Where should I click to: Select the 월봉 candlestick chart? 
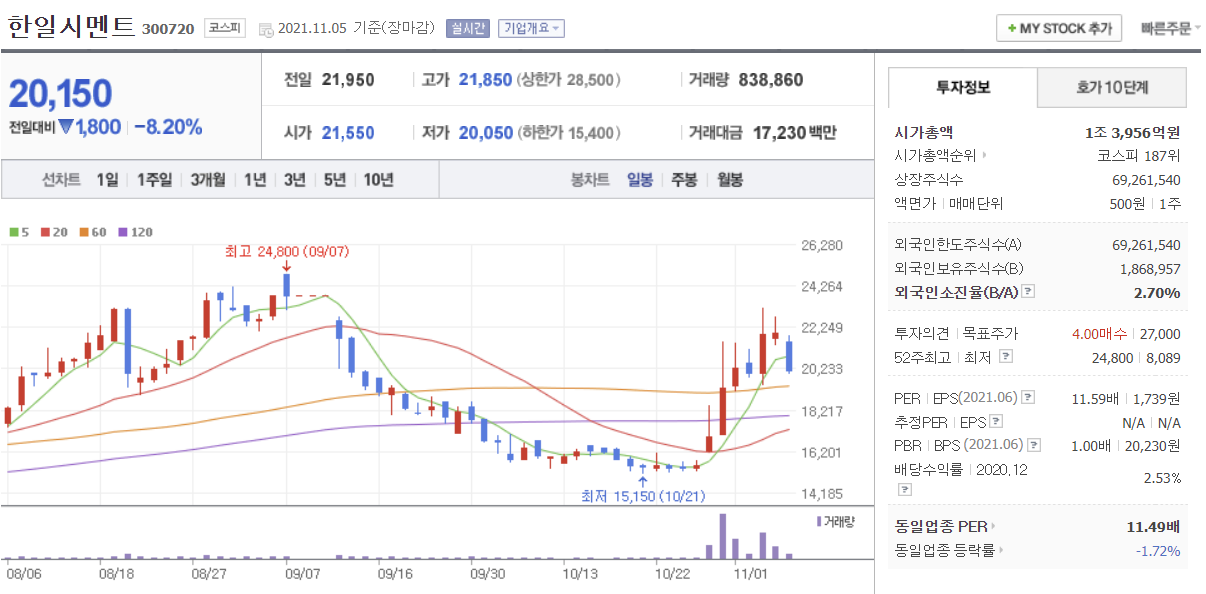(x=729, y=180)
